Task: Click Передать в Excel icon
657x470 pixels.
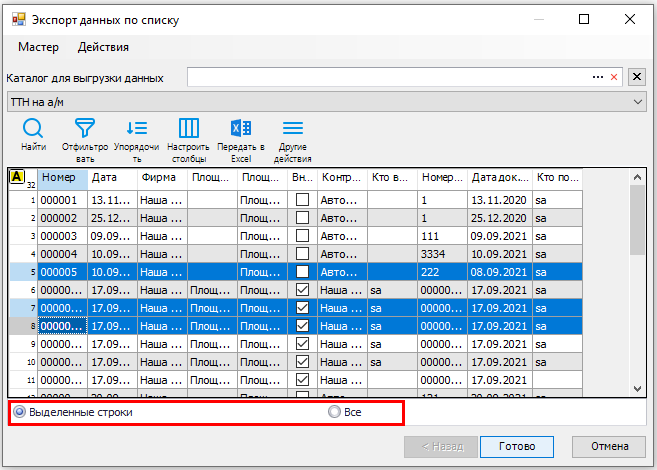Action: tap(240, 128)
